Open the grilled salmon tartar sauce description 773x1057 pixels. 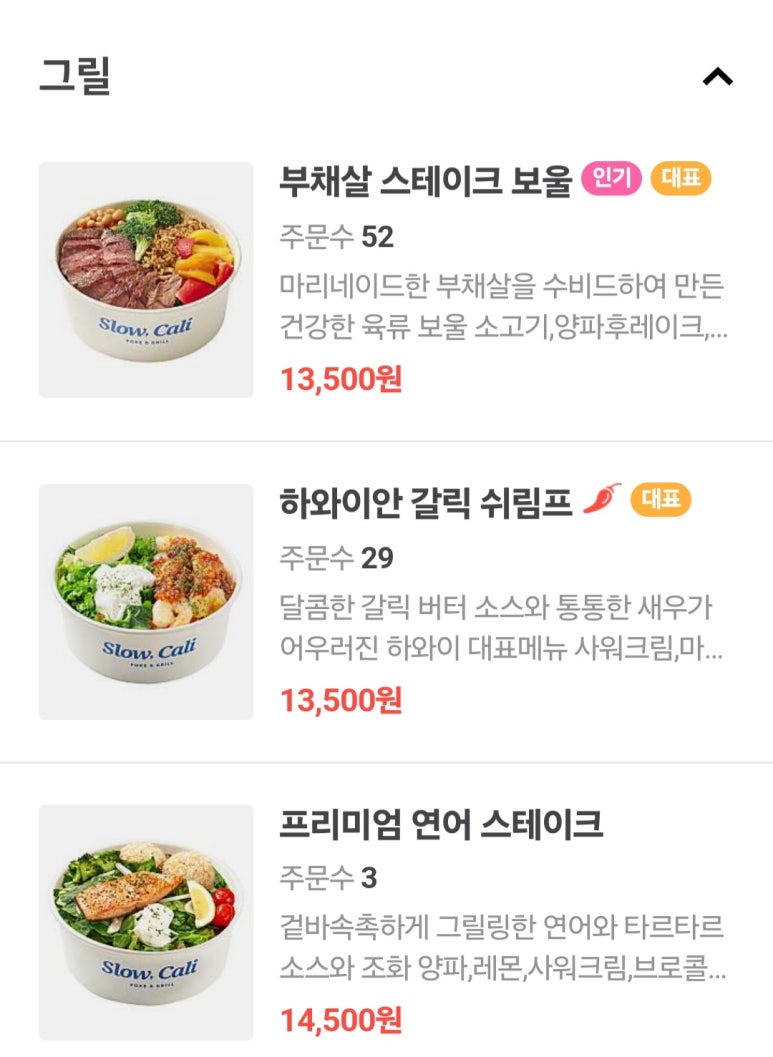[x=503, y=948]
